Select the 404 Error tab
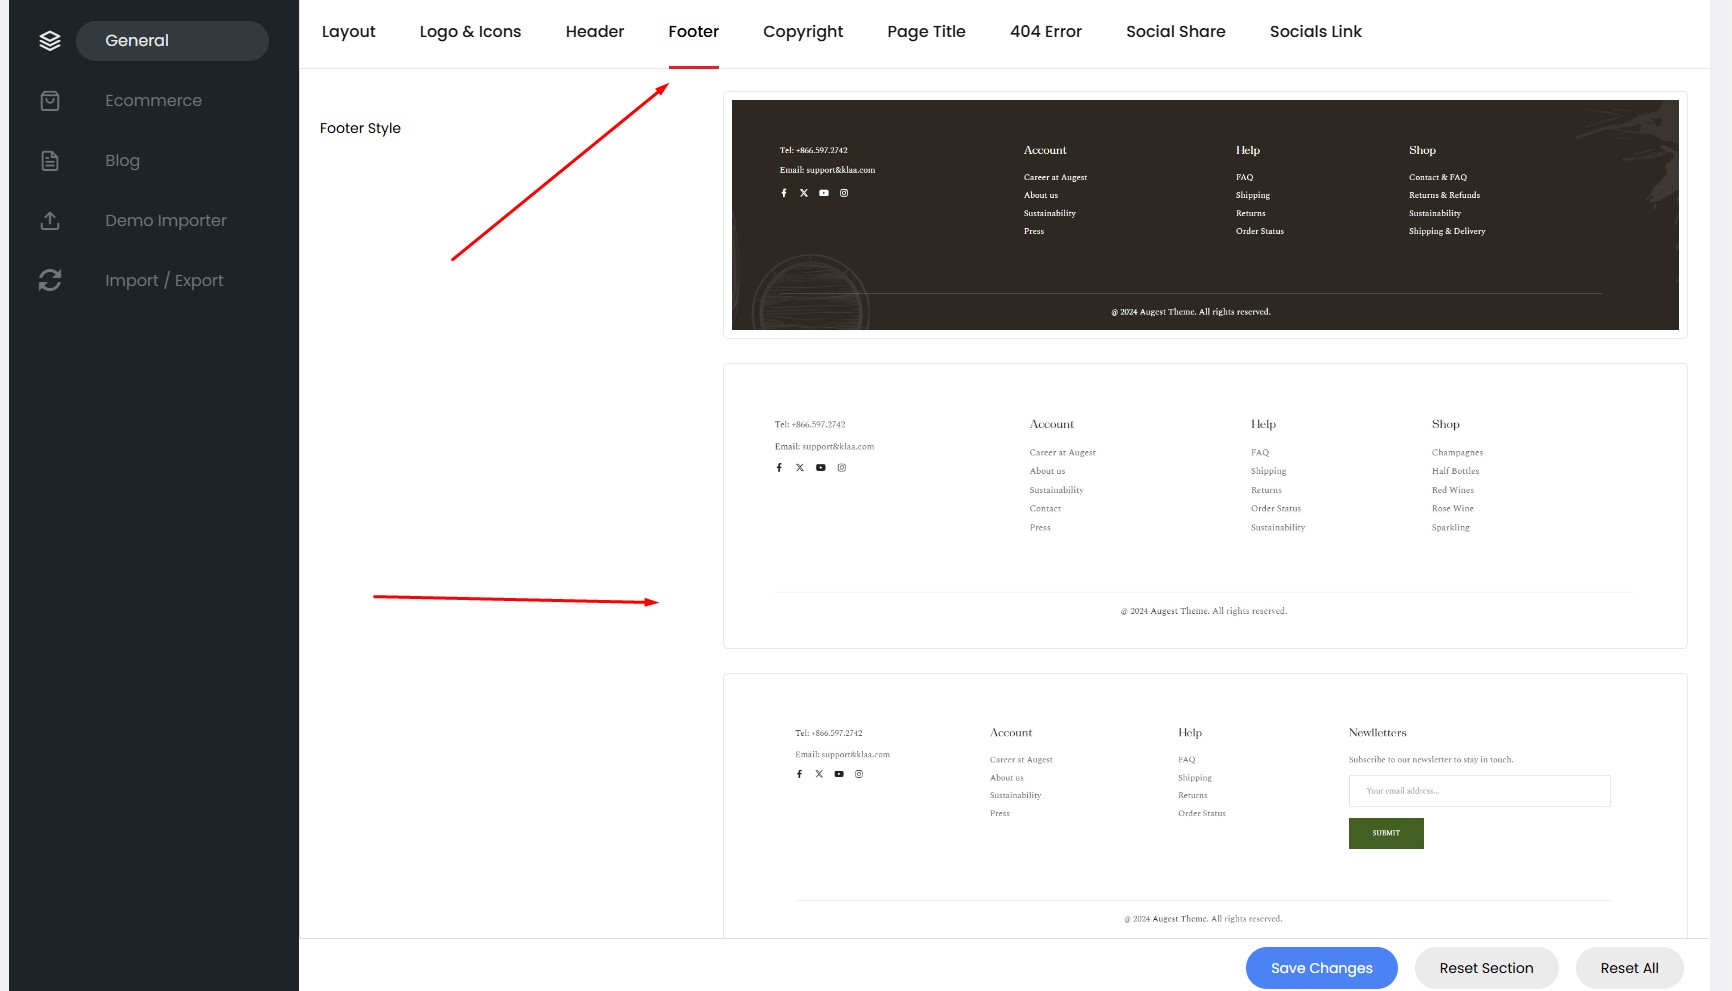The width and height of the screenshot is (1732, 991). [x=1045, y=32]
